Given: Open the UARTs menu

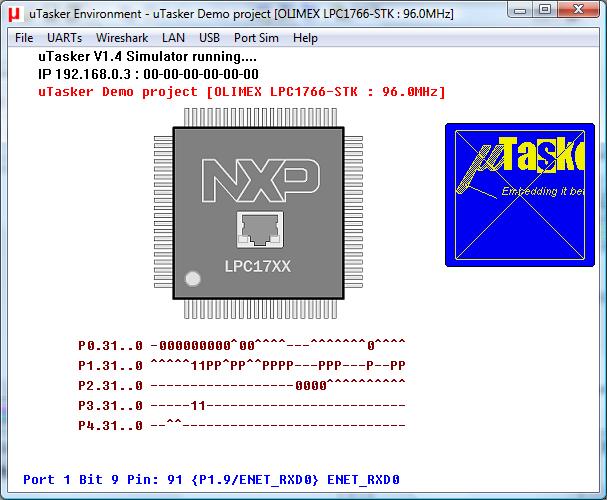Looking at the screenshot, I should click(x=64, y=38).
